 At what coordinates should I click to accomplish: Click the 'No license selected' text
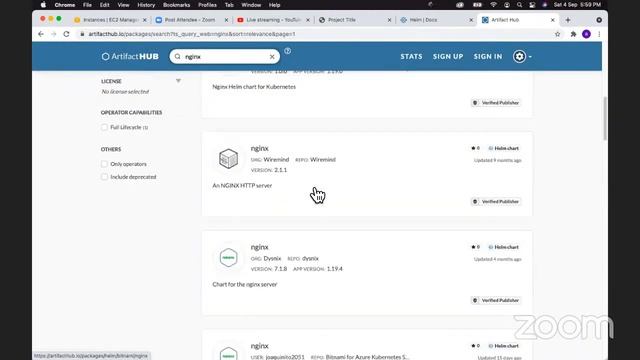click(x=125, y=92)
